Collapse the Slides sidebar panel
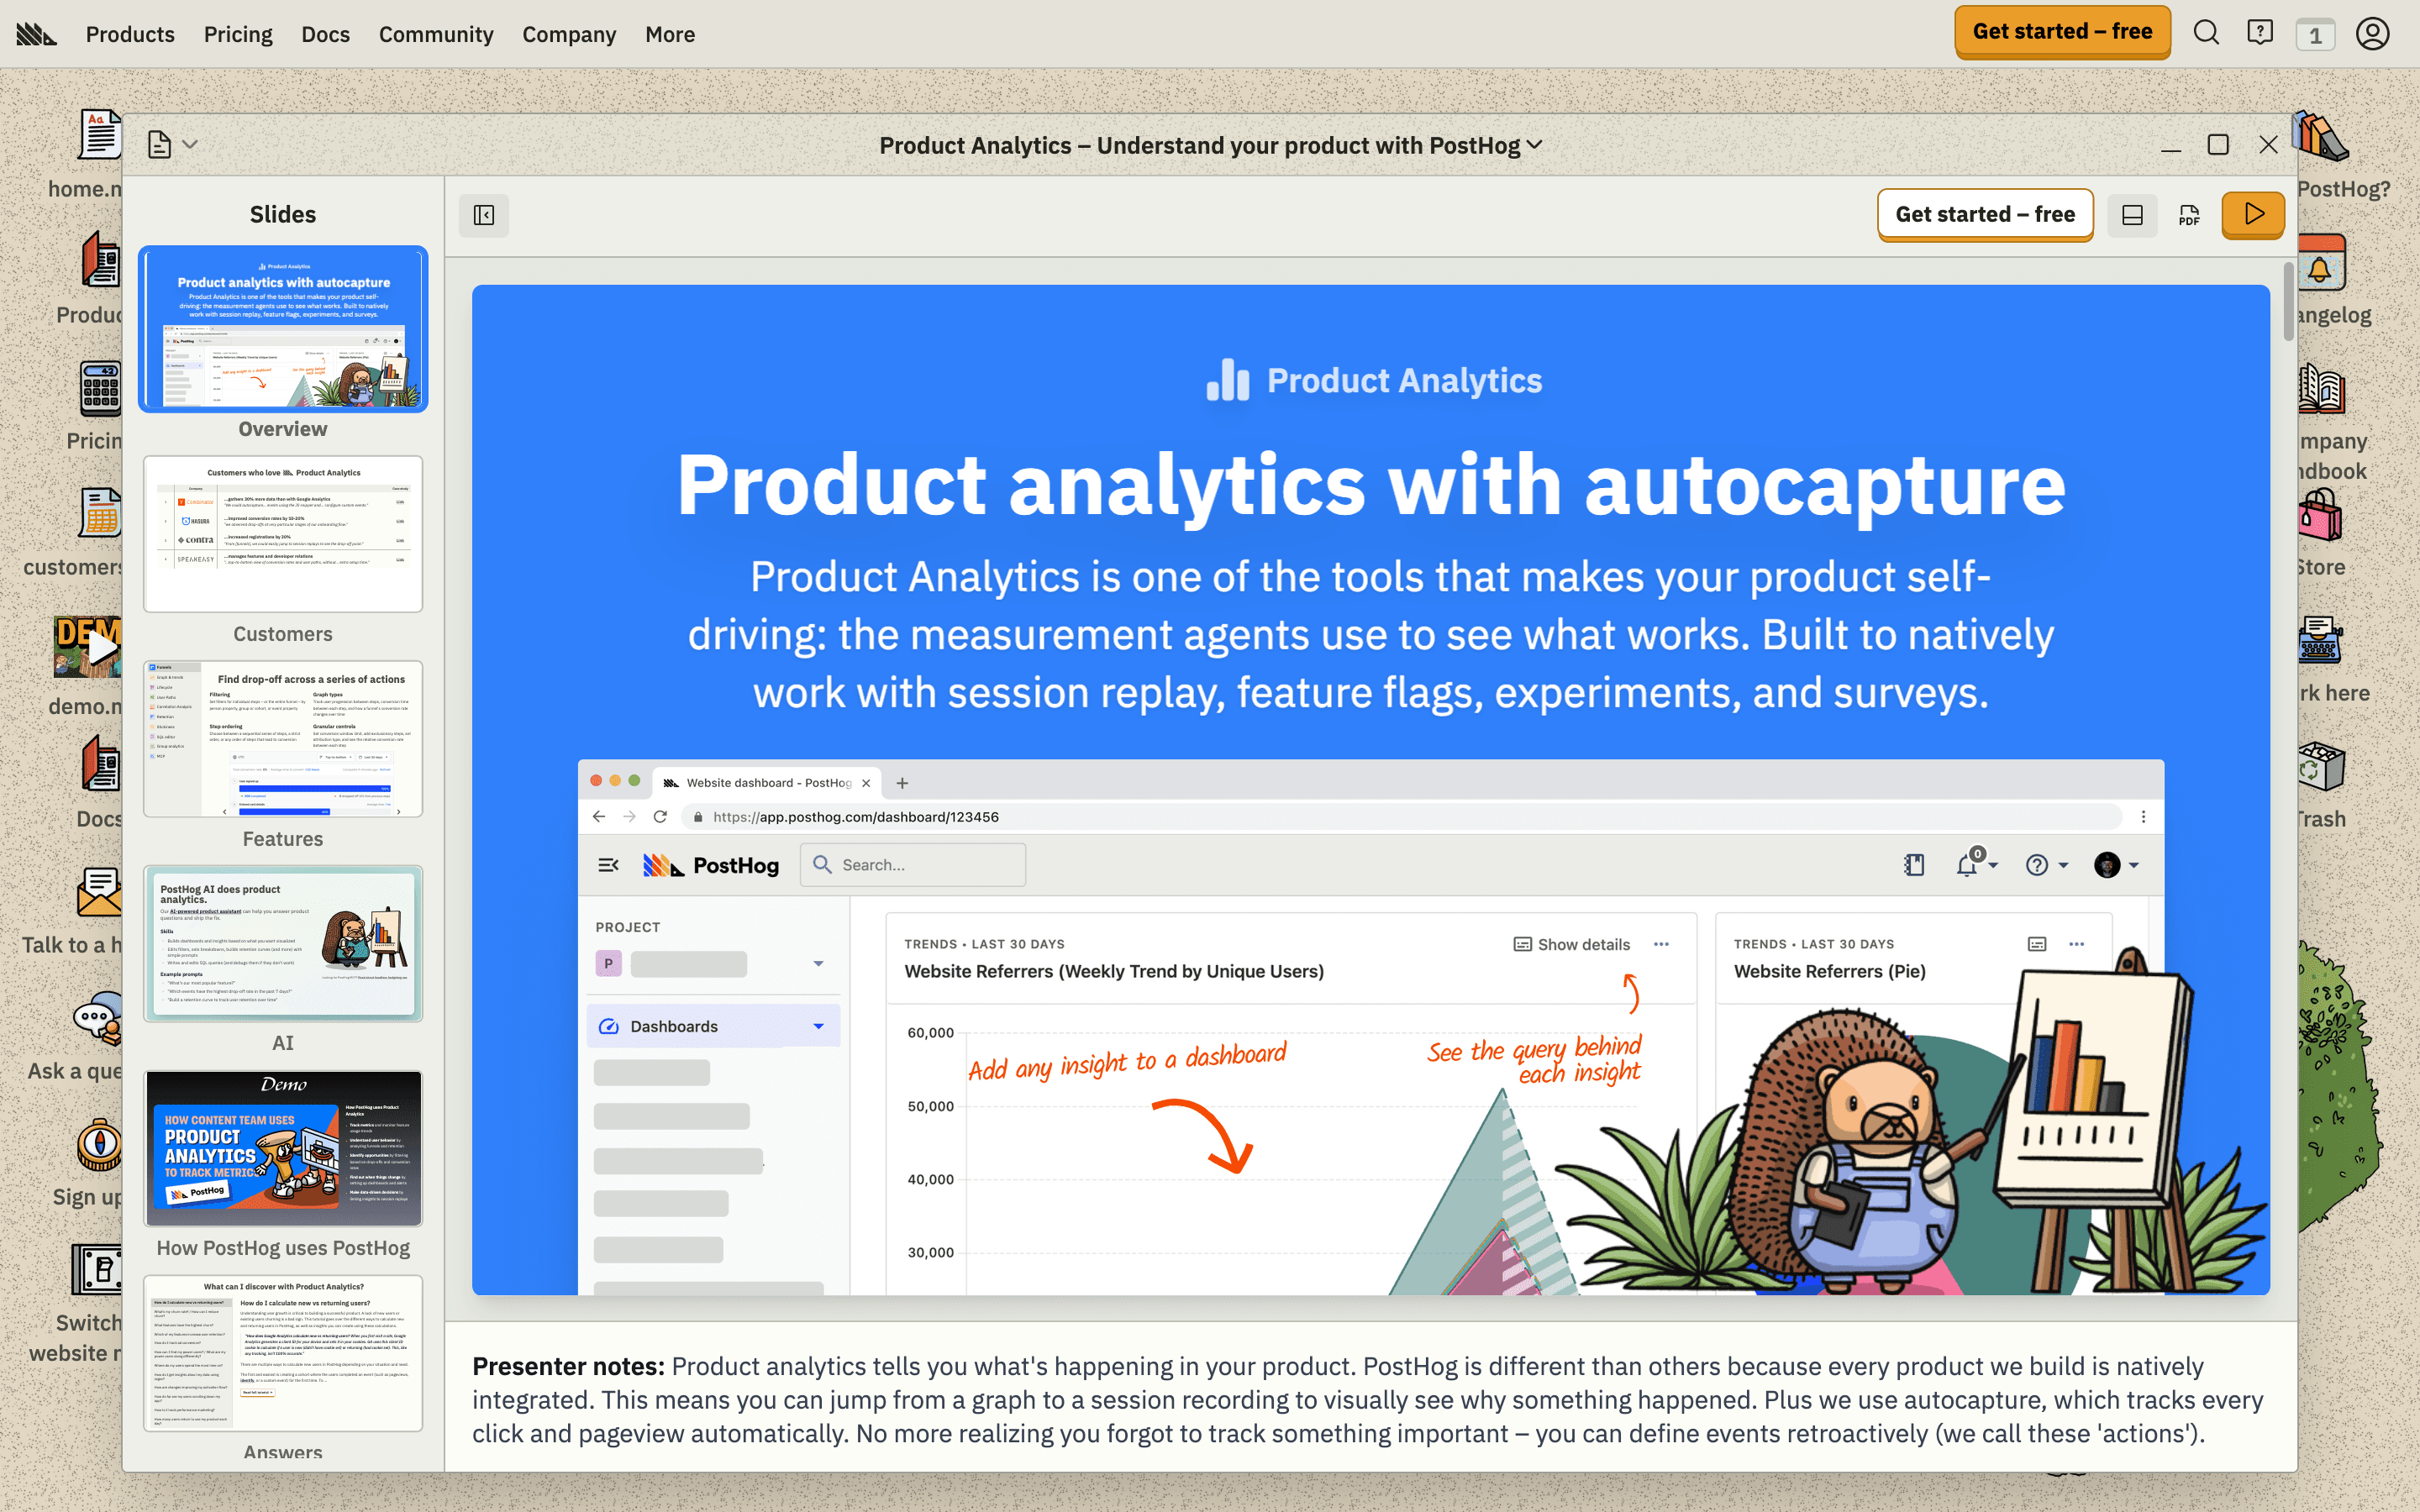The height and width of the screenshot is (1512, 2420). pos(484,215)
